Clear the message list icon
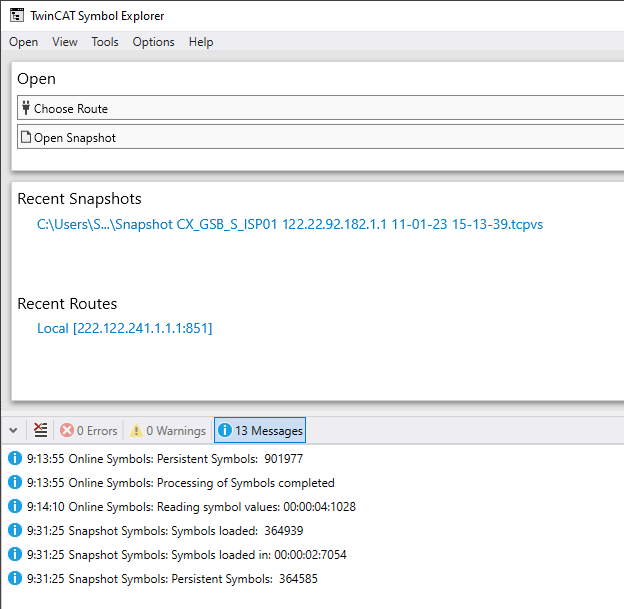 (x=40, y=430)
